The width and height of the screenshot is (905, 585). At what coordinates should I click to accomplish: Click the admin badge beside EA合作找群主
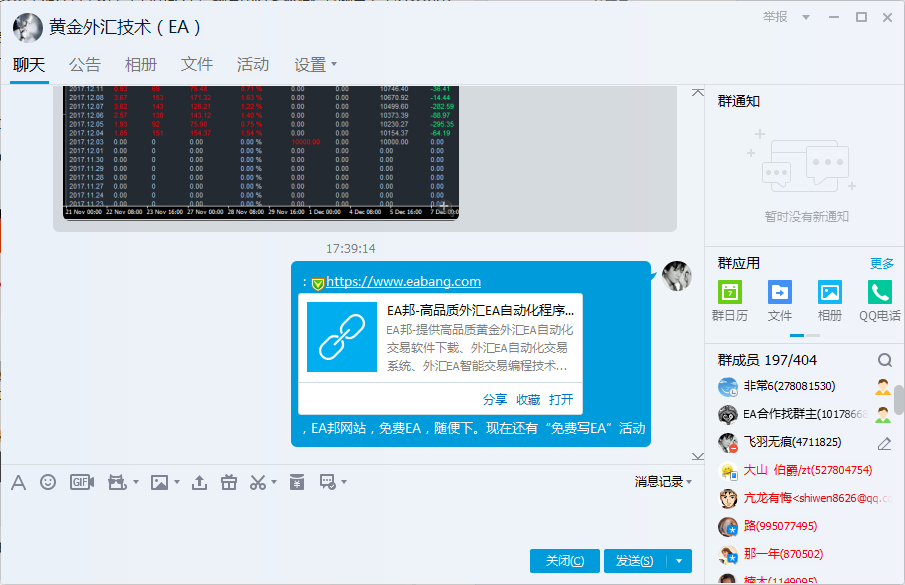point(882,414)
